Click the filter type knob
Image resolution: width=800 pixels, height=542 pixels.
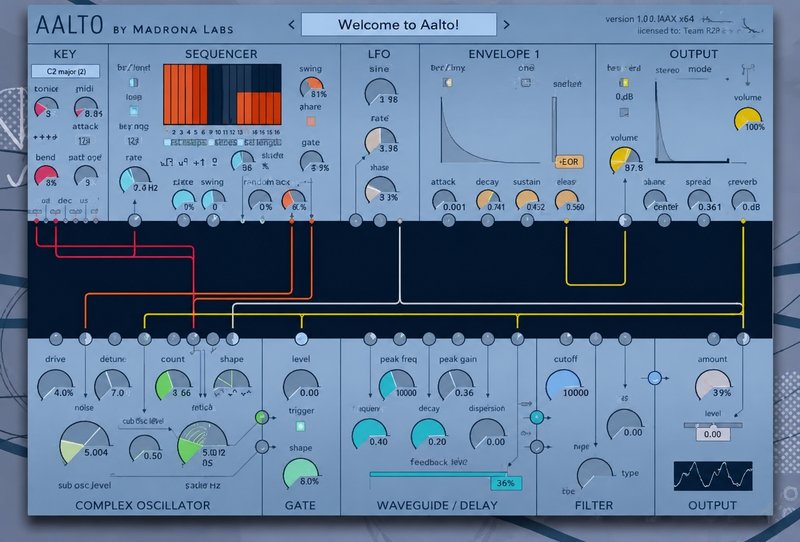(595, 474)
